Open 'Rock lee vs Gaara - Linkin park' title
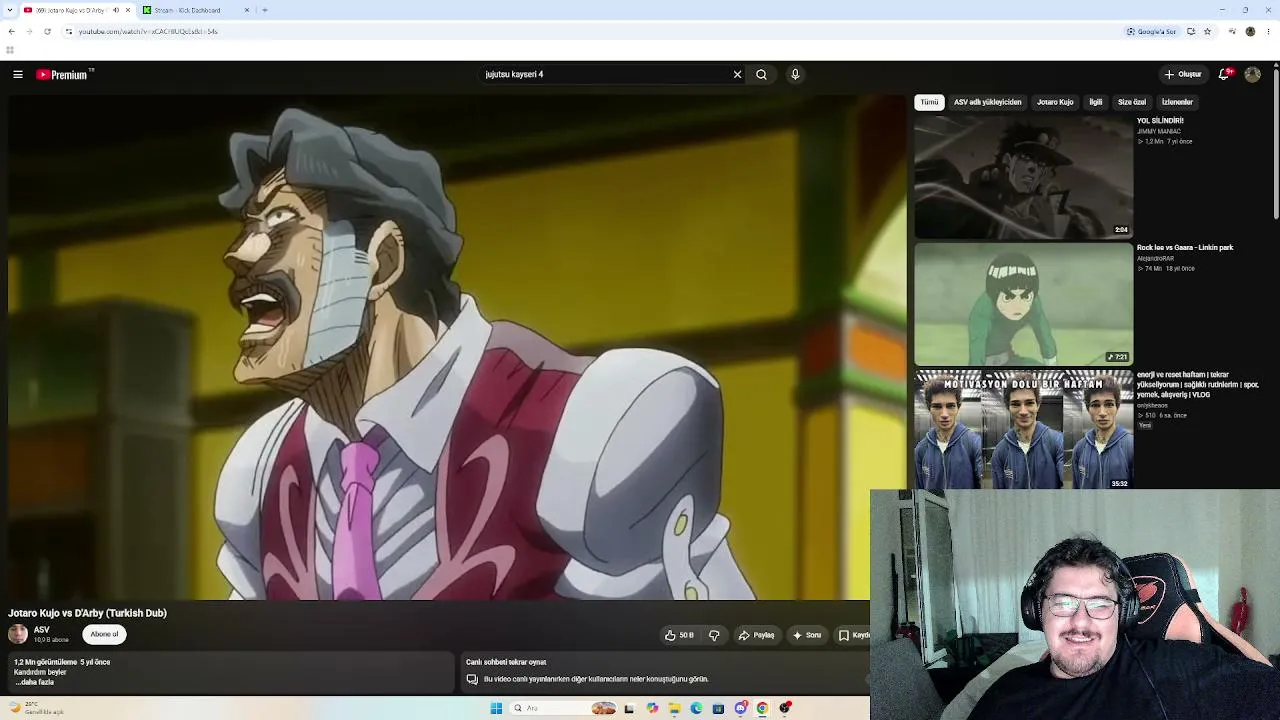The height and width of the screenshot is (720, 1280). (x=1185, y=248)
